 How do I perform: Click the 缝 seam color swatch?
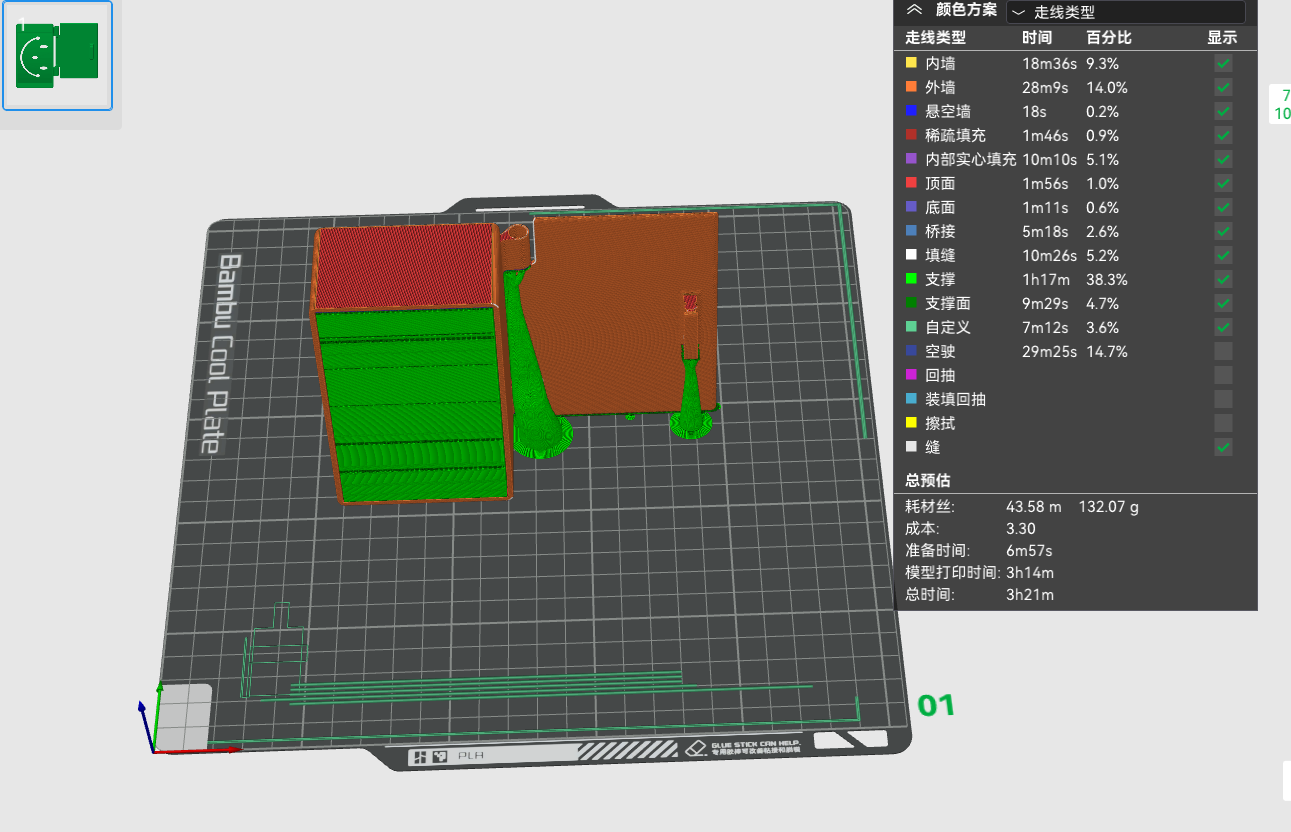click(x=911, y=446)
